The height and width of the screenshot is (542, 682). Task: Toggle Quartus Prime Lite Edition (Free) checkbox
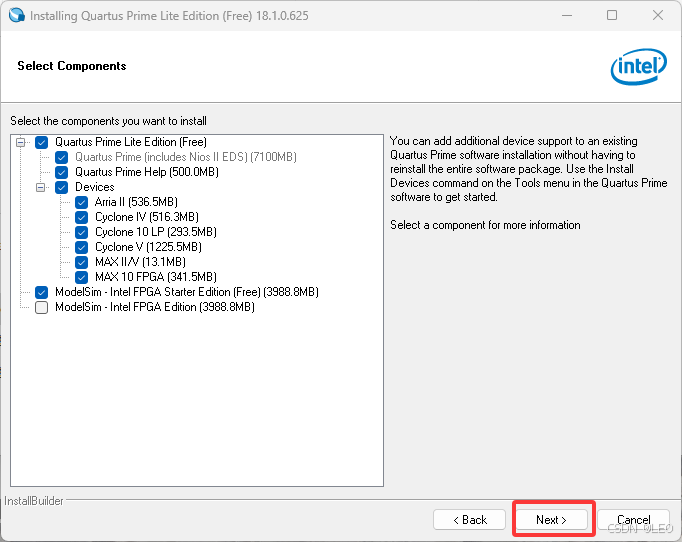42,142
